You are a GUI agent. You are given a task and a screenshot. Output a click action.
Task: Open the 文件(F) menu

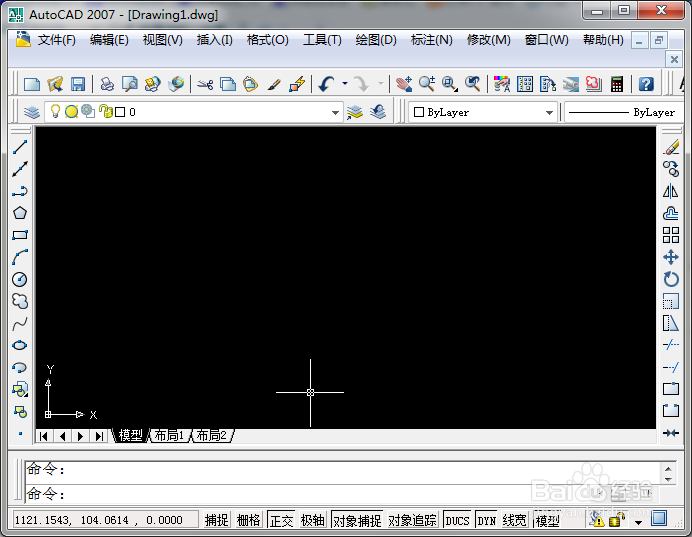pyautogui.click(x=56, y=40)
